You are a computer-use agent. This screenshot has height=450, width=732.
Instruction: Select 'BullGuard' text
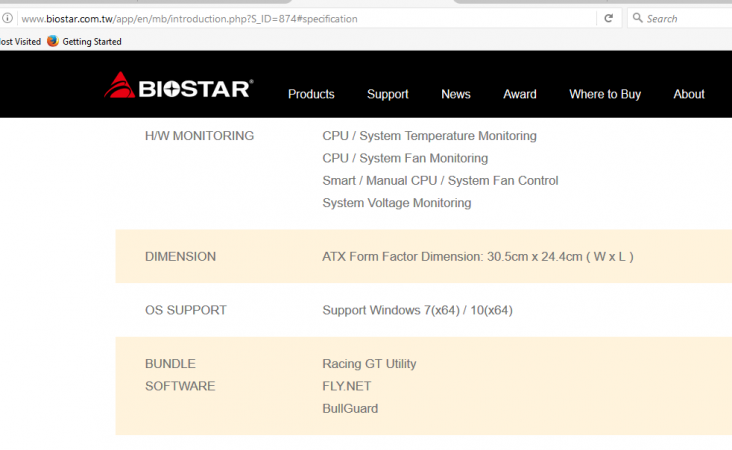click(350, 408)
